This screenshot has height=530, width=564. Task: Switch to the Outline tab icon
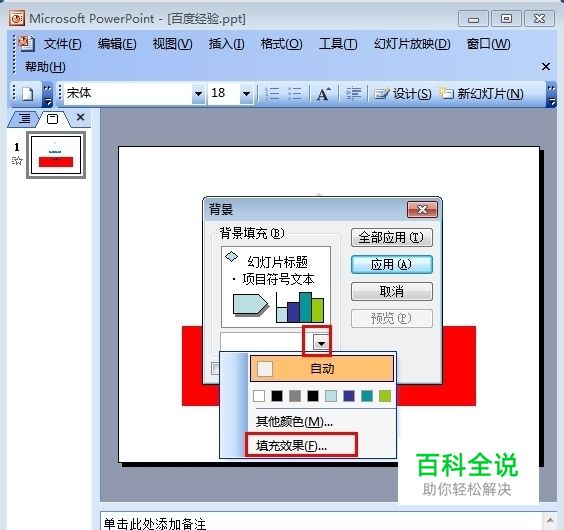point(24,118)
